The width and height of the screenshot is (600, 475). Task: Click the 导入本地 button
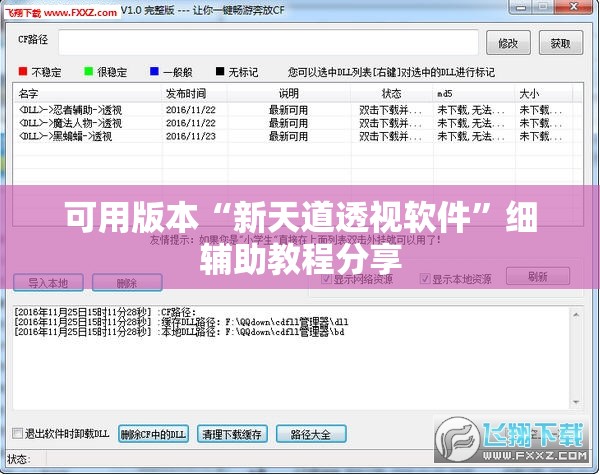point(48,283)
